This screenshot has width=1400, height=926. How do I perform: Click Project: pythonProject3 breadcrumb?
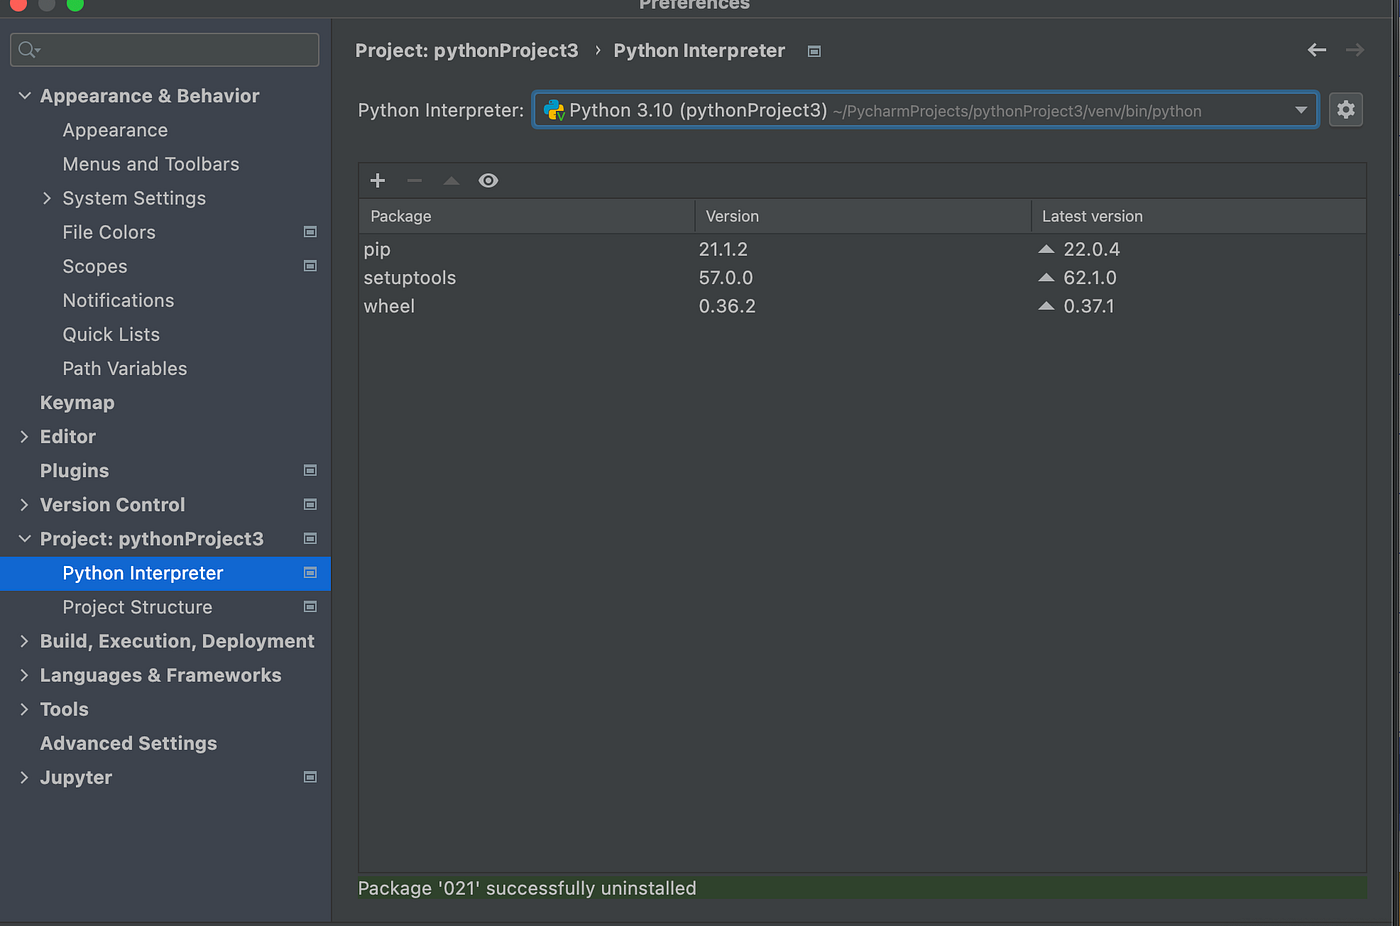(466, 50)
